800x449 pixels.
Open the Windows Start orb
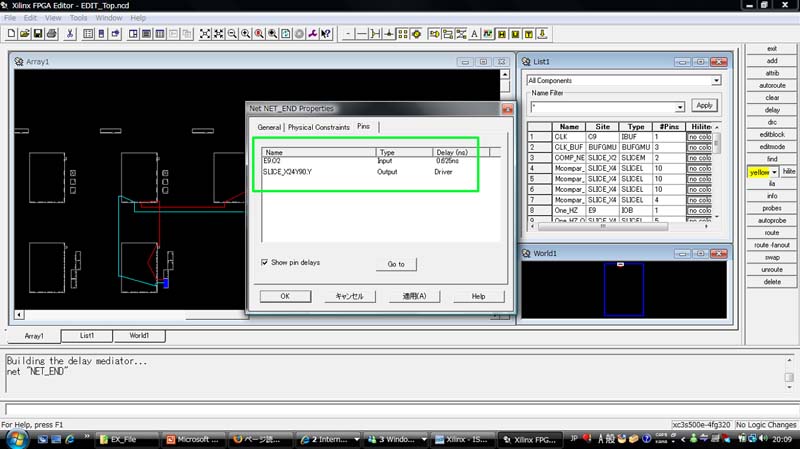pyautogui.click(x=16, y=439)
